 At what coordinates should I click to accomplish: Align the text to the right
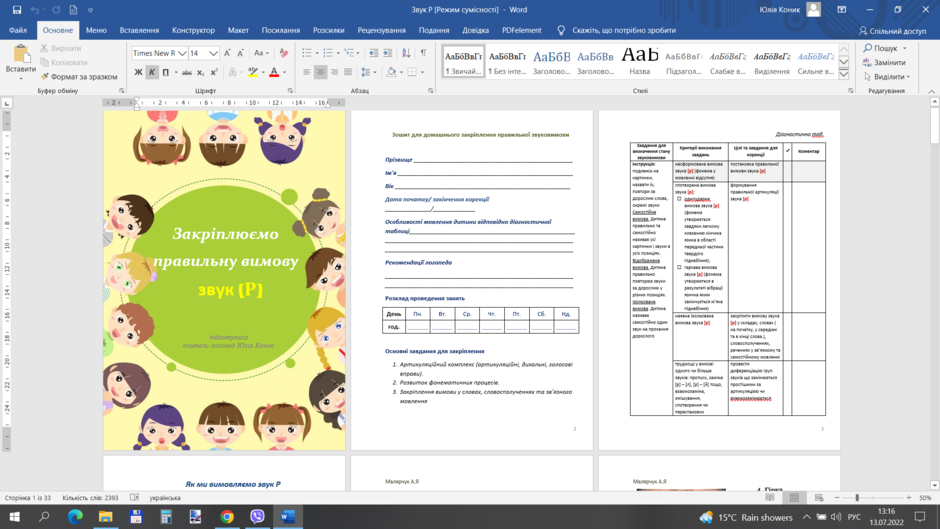click(335, 73)
